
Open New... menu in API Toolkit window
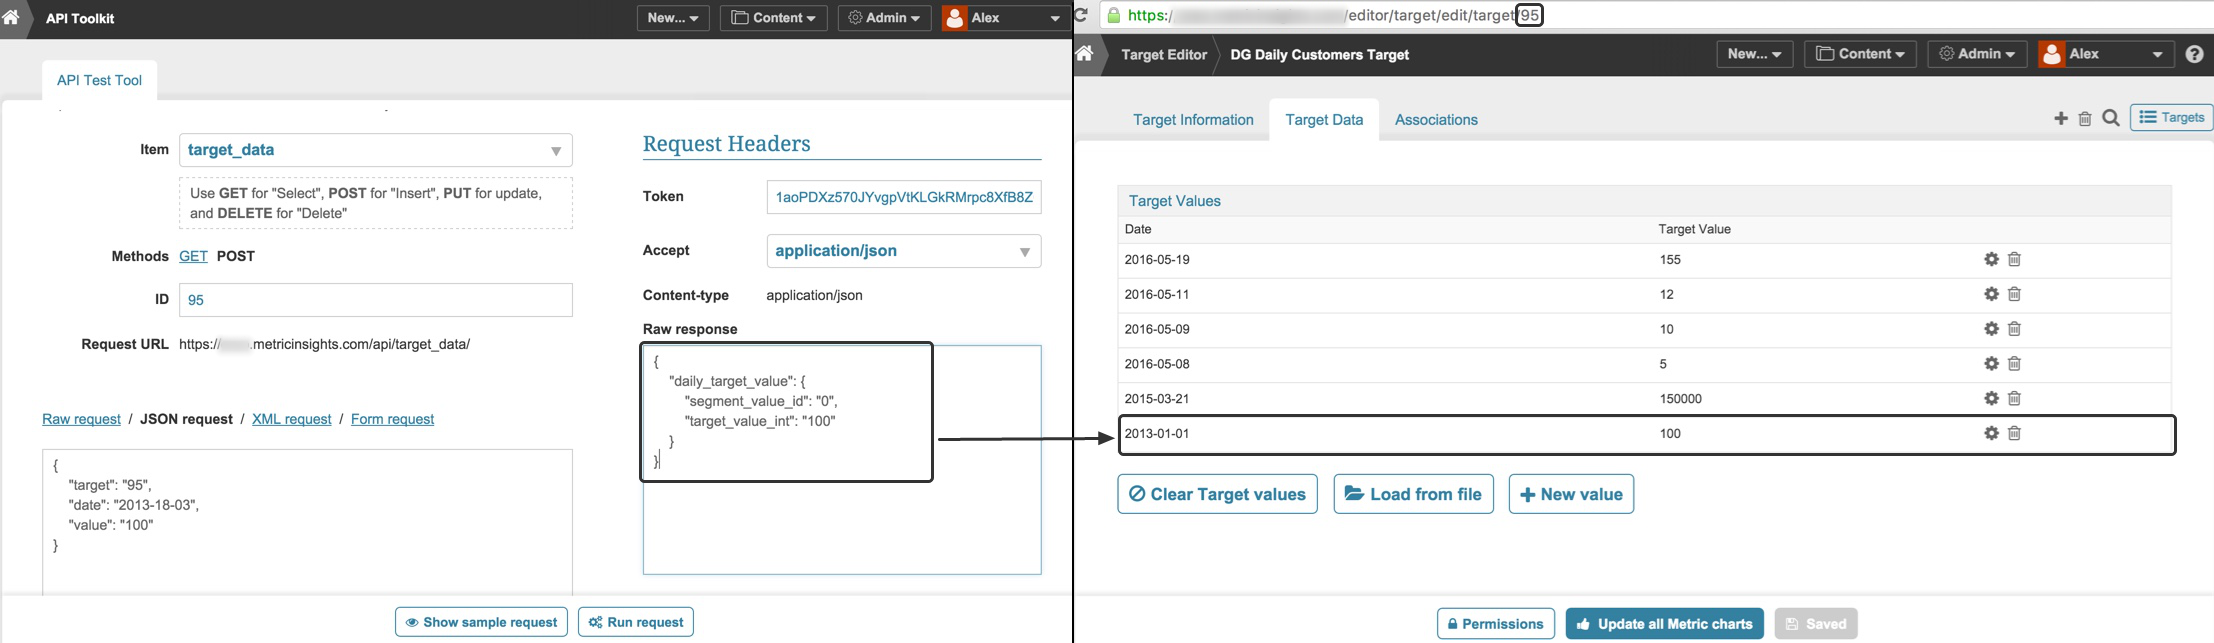[x=673, y=18]
